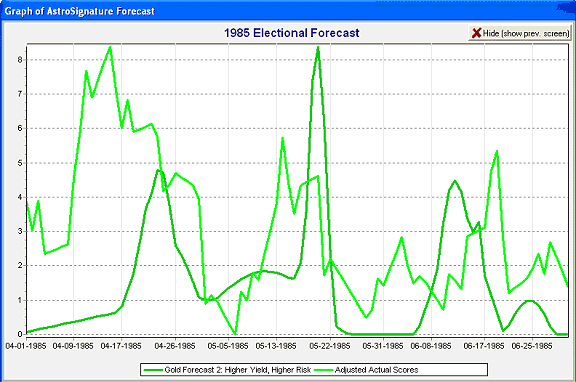Click the 05-13-1985 date axis label
Viewport: 576px width, 382px height.
pos(276,346)
